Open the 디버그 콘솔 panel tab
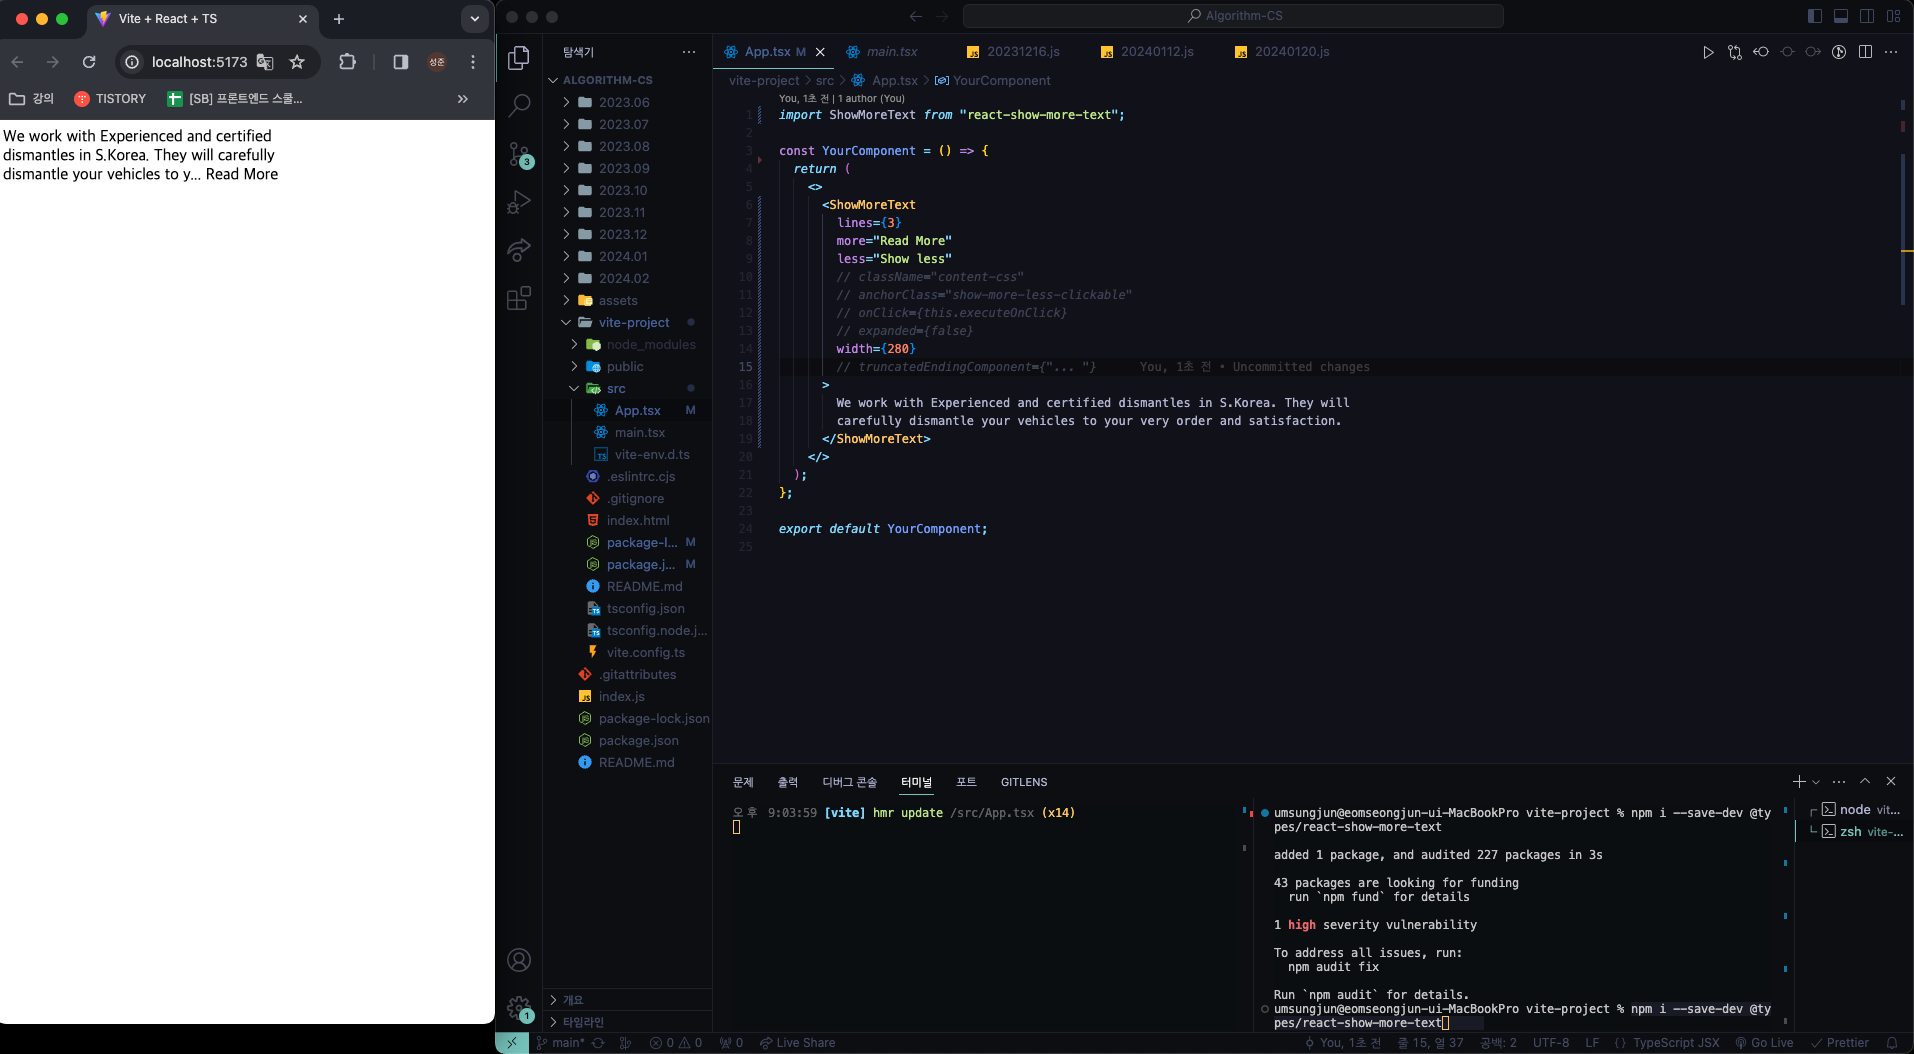This screenshot has width=1914, height=1054. pos(849,782)
